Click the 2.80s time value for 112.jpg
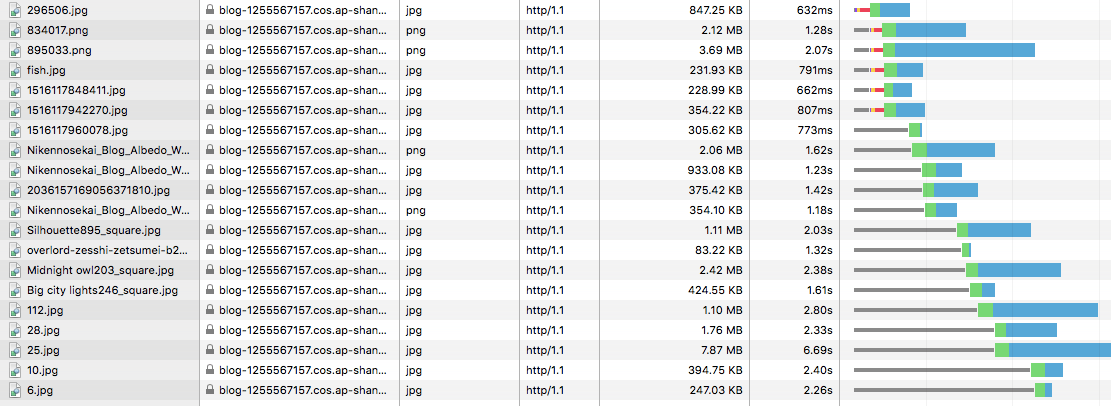 (x=822, y=310)
